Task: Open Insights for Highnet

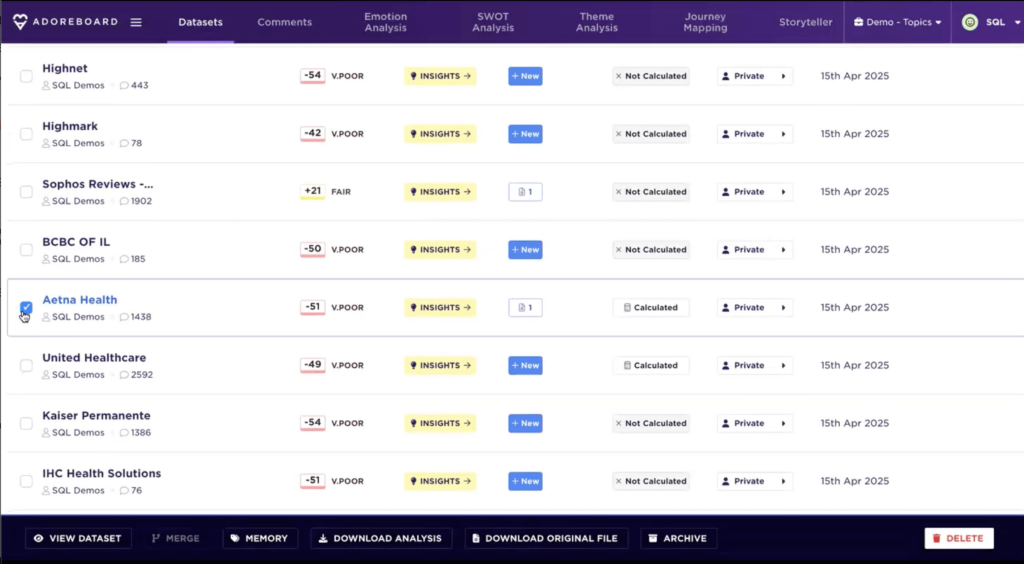Action: coord(440,76)
